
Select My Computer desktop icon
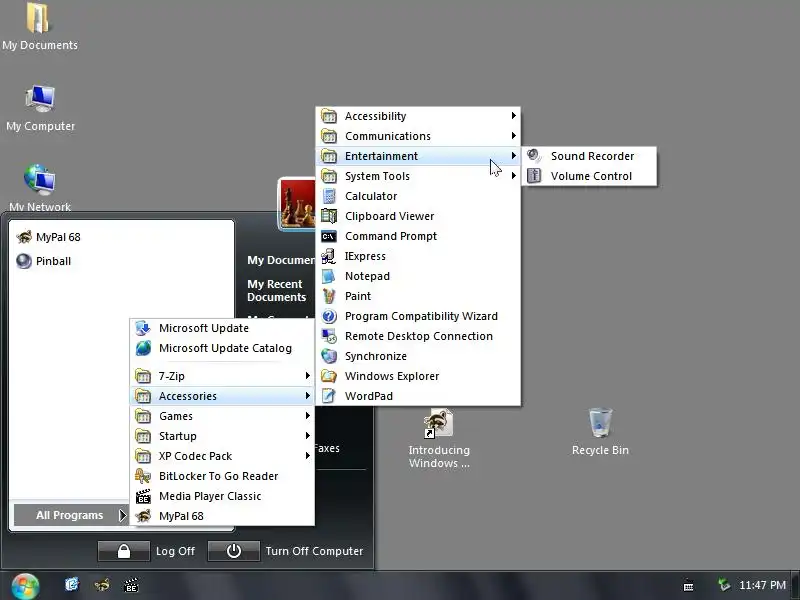pyautogui.click(x=40, y=108)
